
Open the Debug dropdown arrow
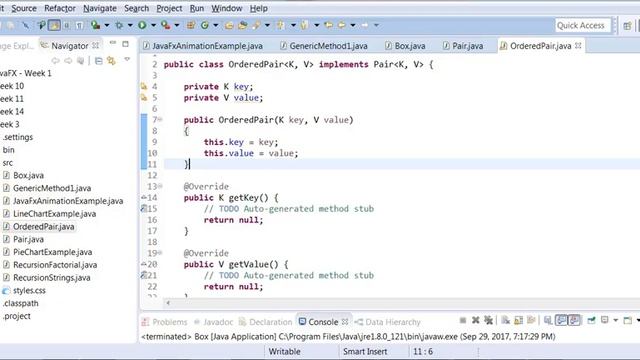[x=130, y=26]
